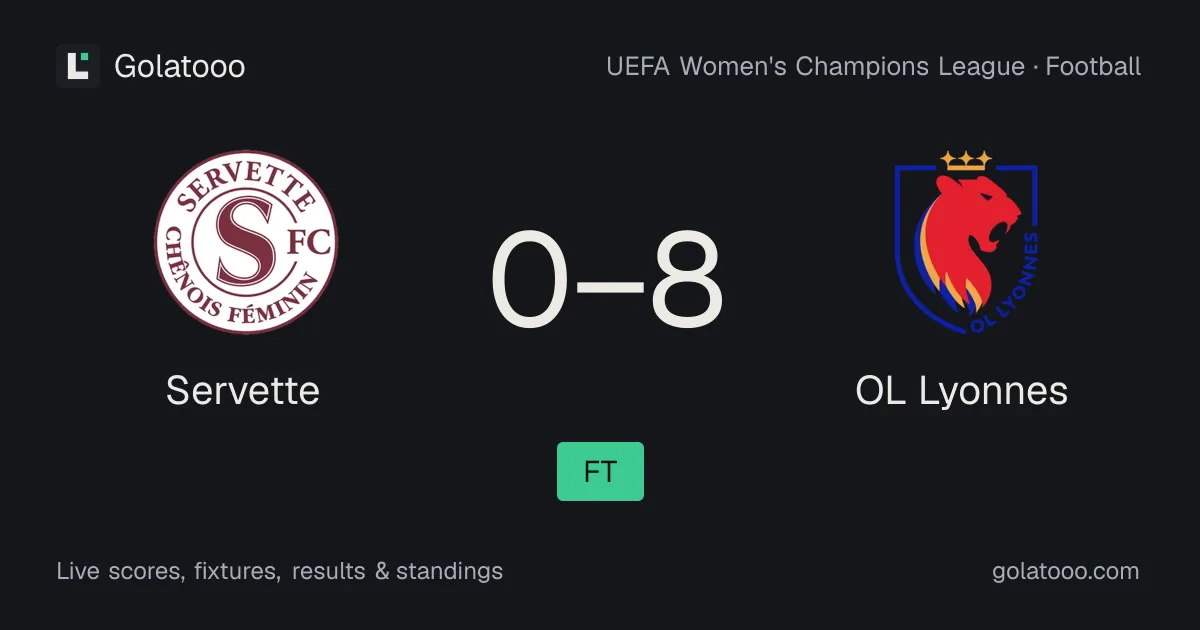Click the three gold stars above OL crest
Screen dimensions: 1200x630
click(966, 160)
